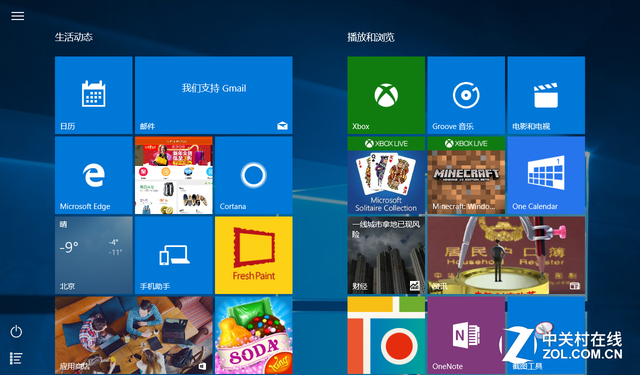Open the 北京 weather tile
Image resolution: width=640 pixels, height=375 pixels.
click(94, 255)
